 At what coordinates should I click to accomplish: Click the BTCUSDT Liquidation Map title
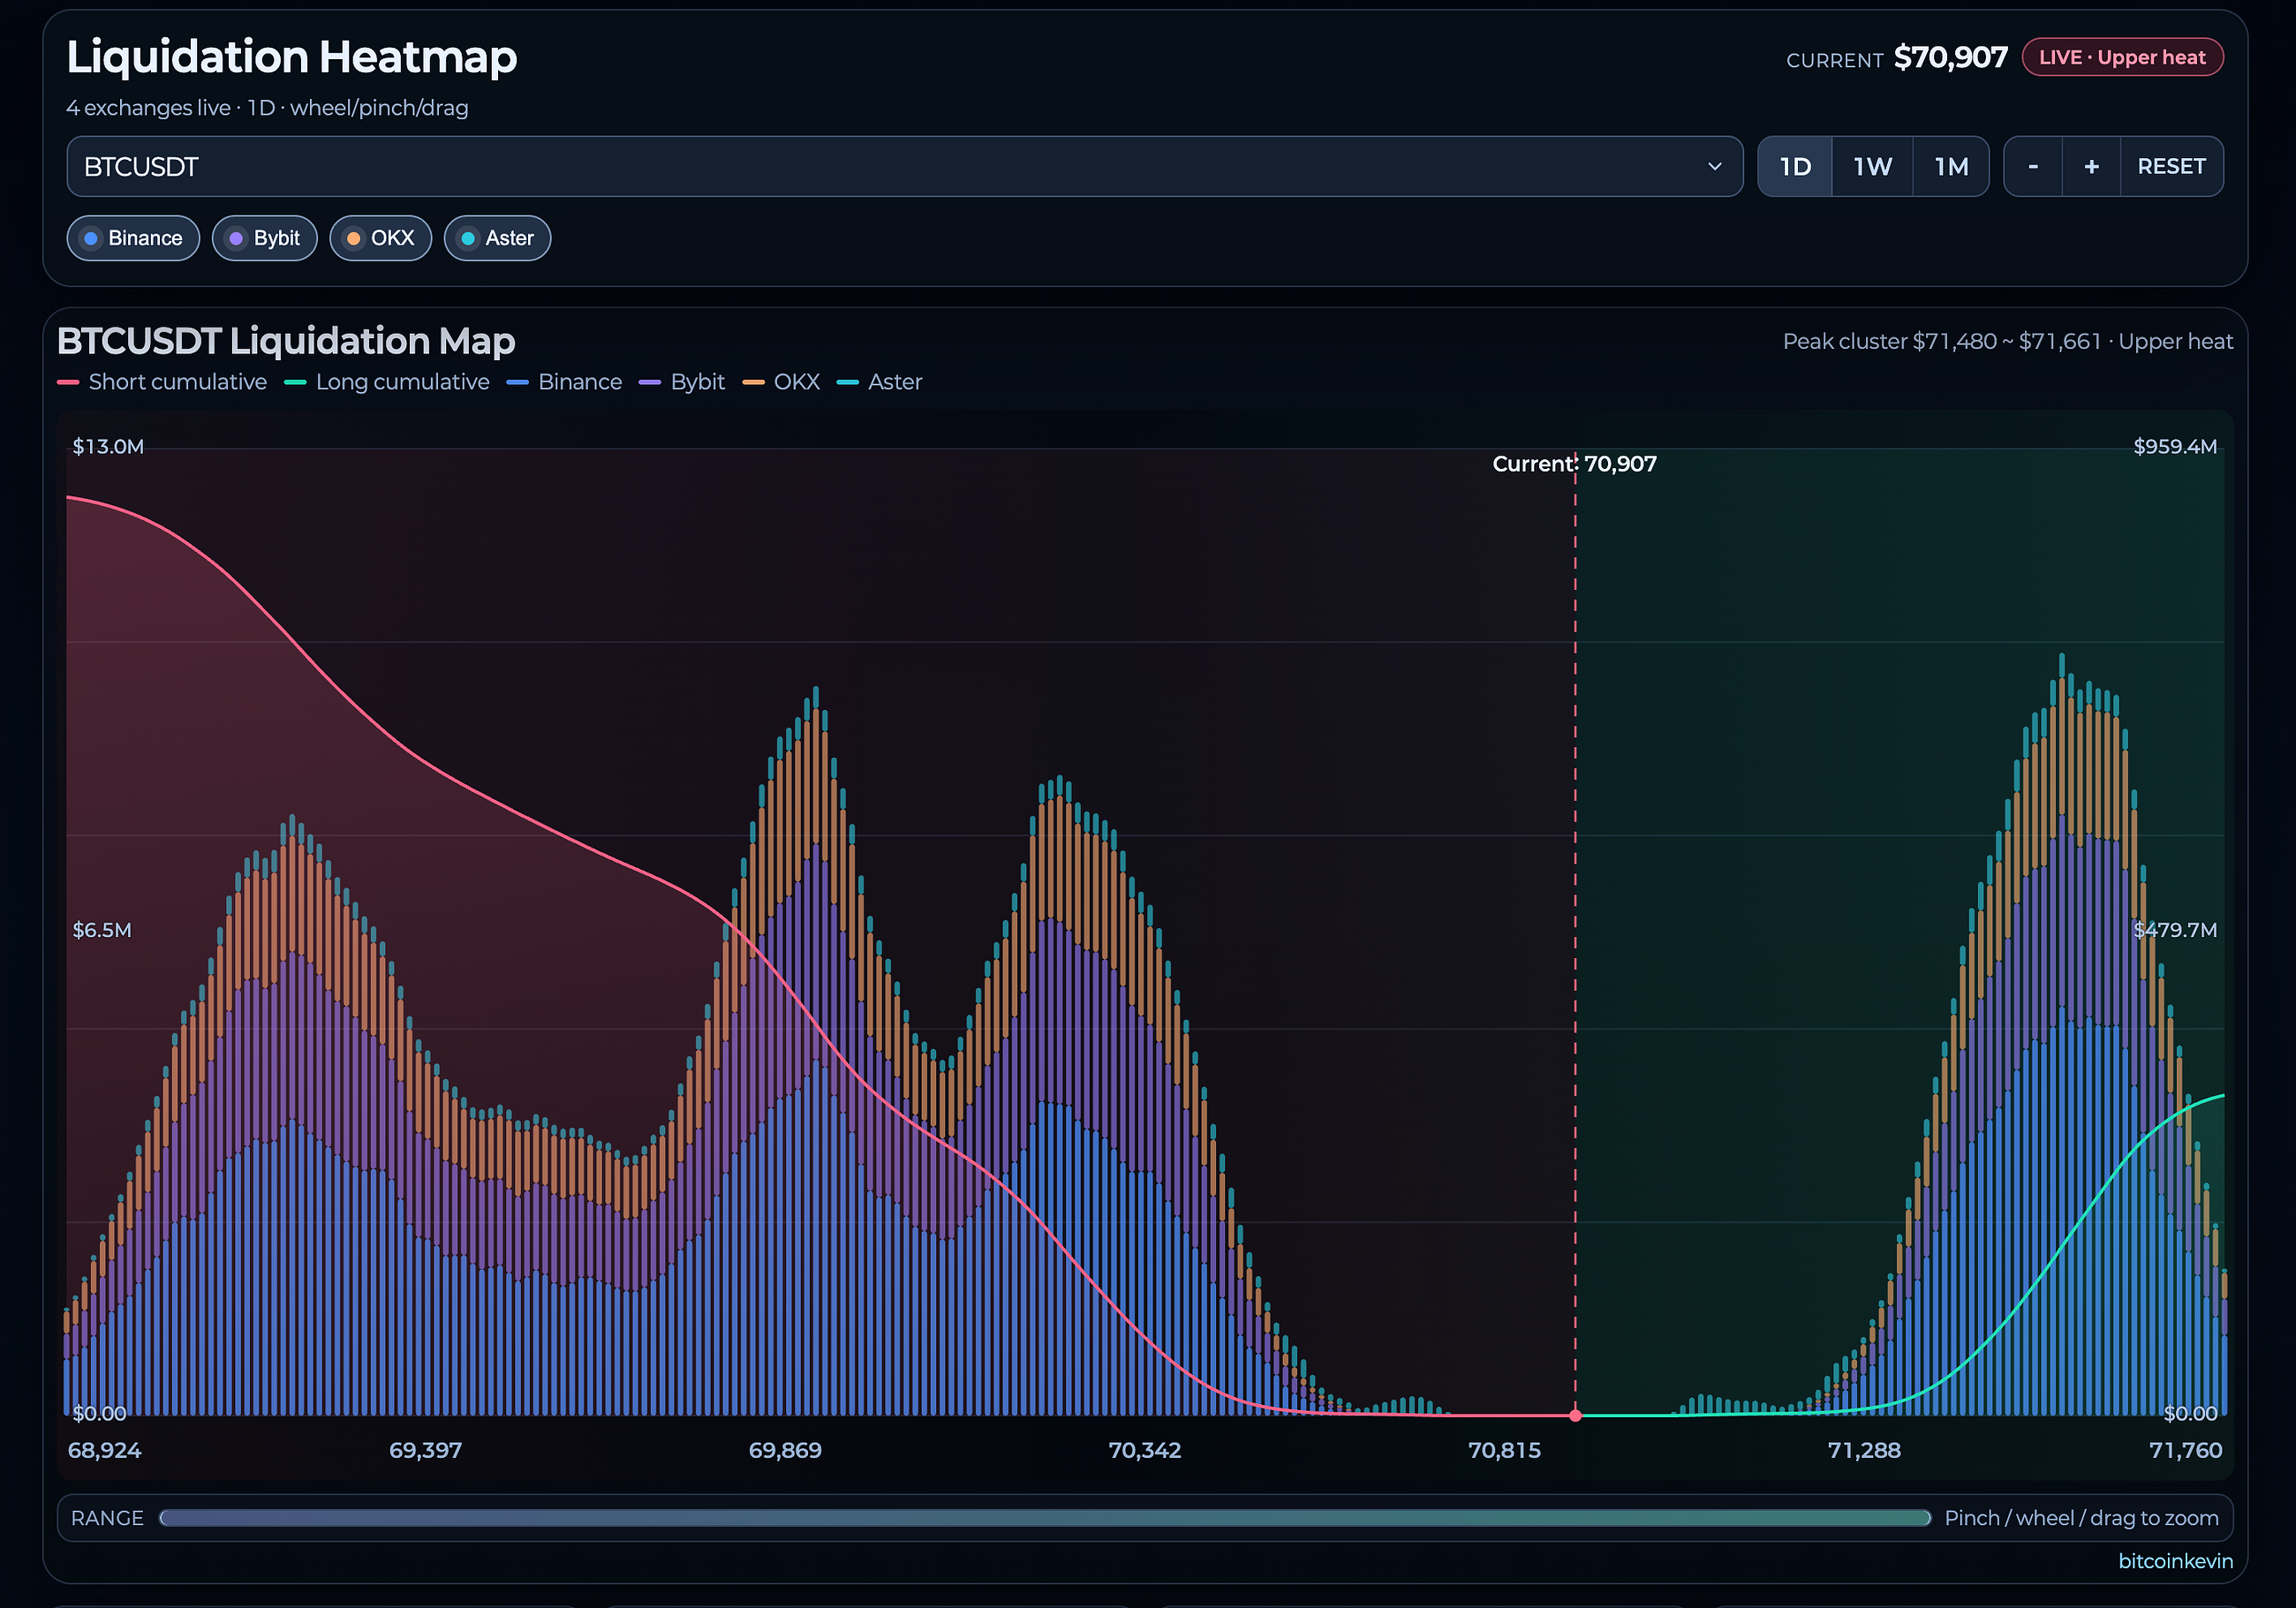point(286,342)
